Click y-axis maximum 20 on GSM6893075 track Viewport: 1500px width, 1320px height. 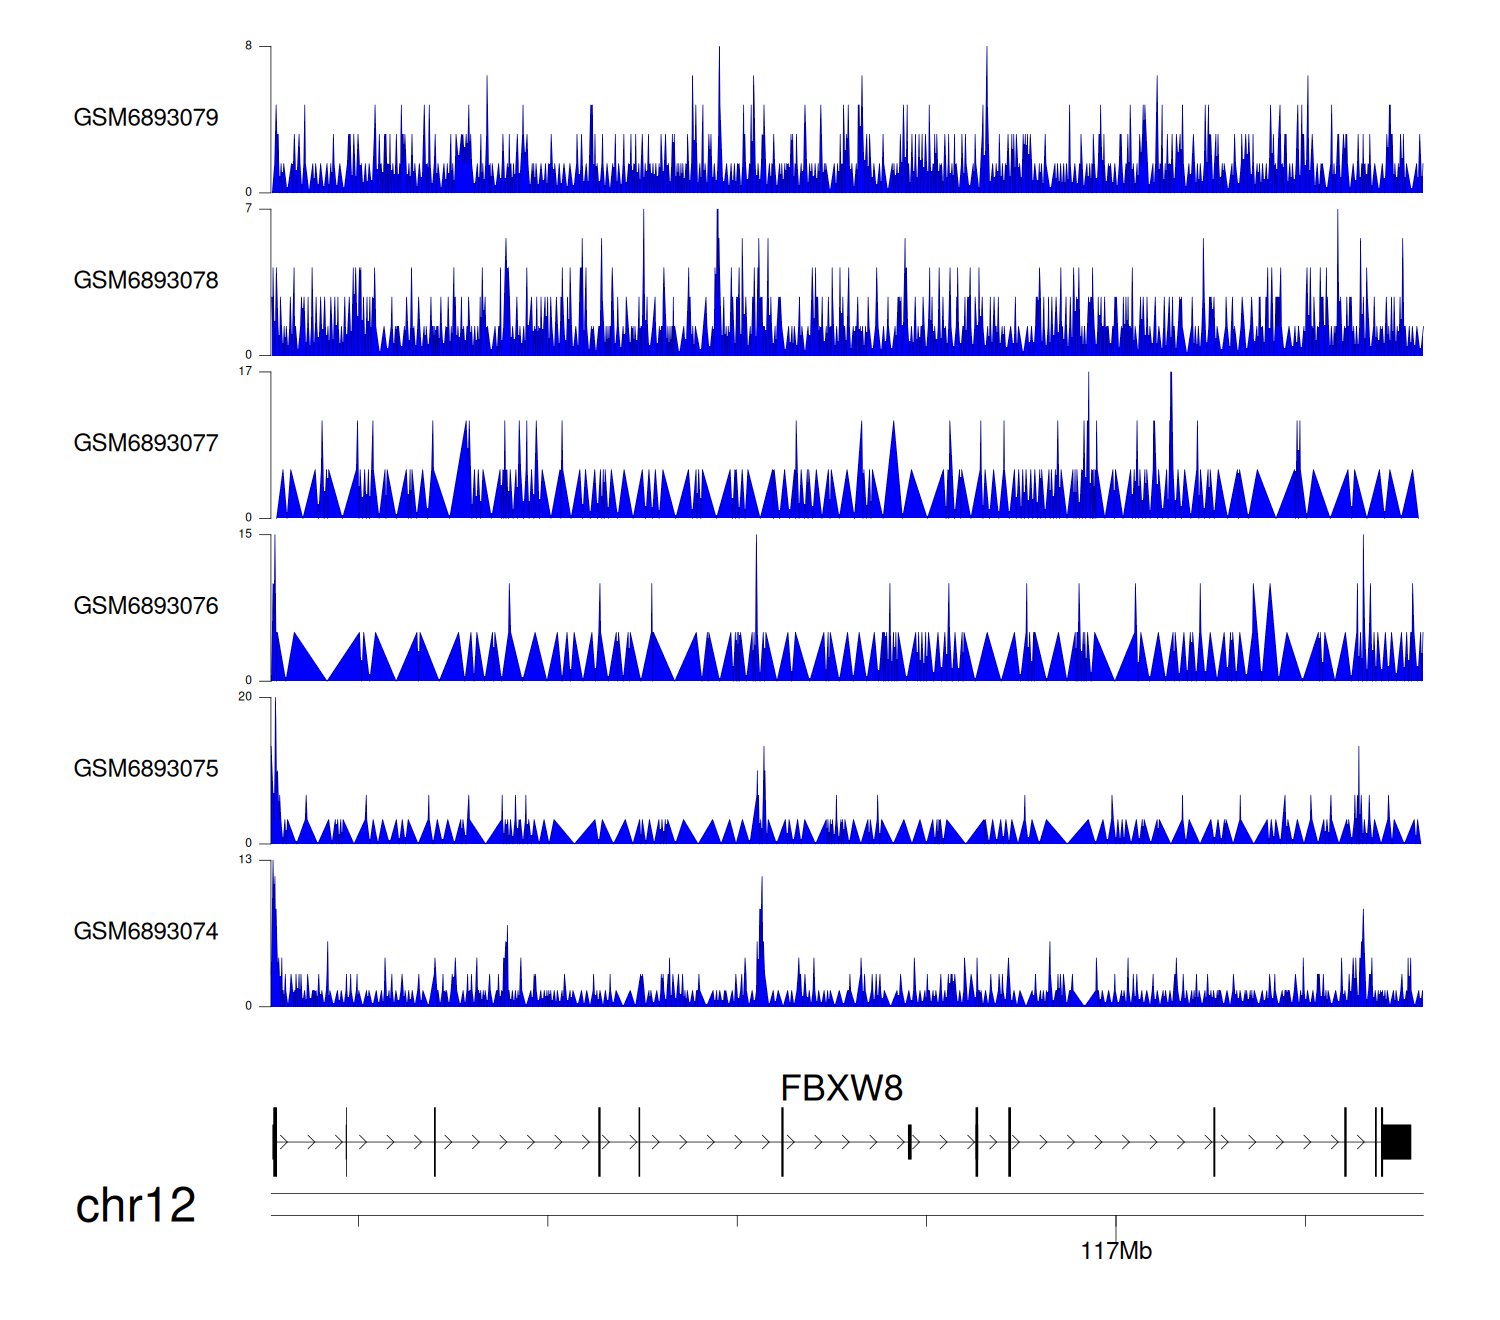click(x=246, y=697)
